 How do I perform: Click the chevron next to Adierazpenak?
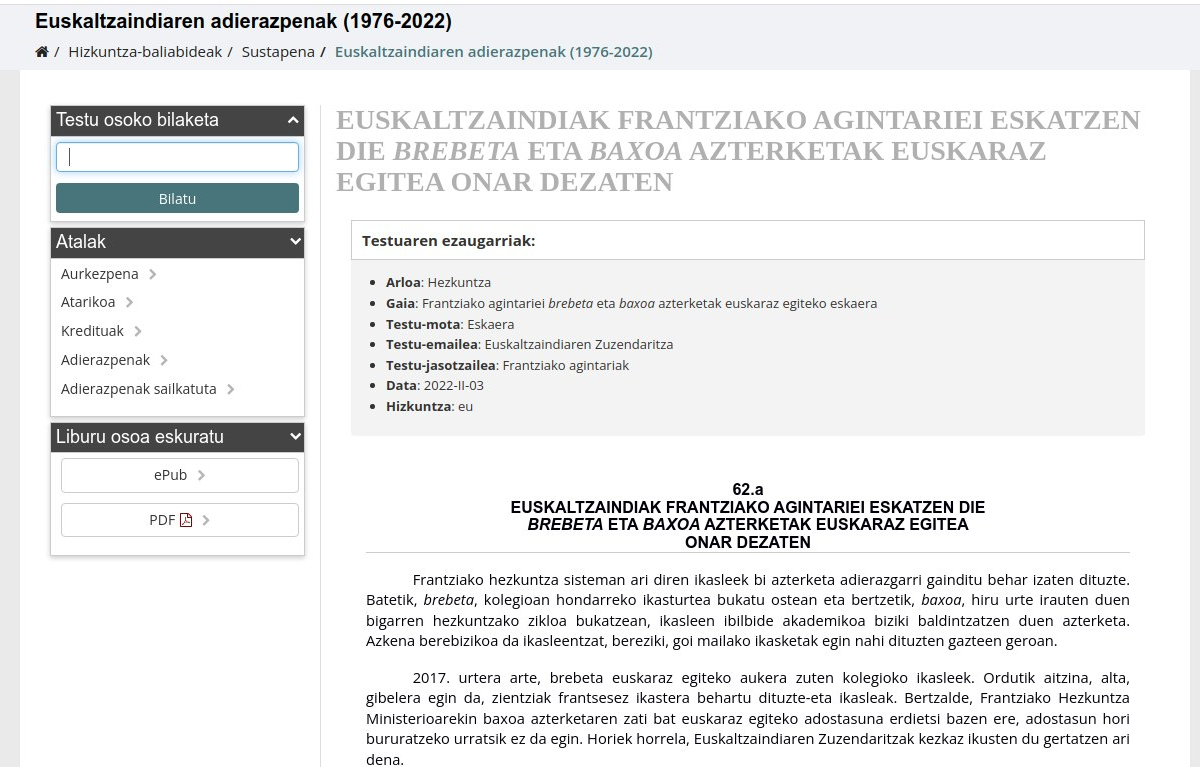164,361
